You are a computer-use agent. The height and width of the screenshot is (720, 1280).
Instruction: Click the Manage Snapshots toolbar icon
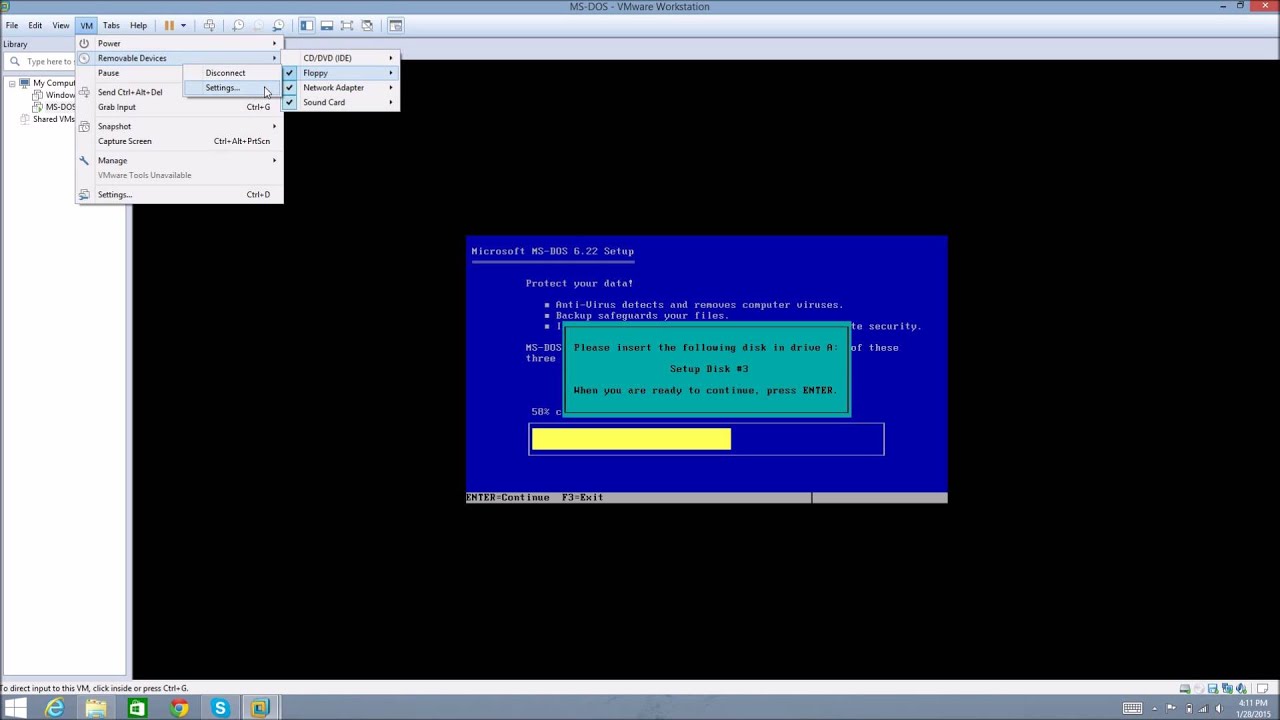tap(278, 25)
